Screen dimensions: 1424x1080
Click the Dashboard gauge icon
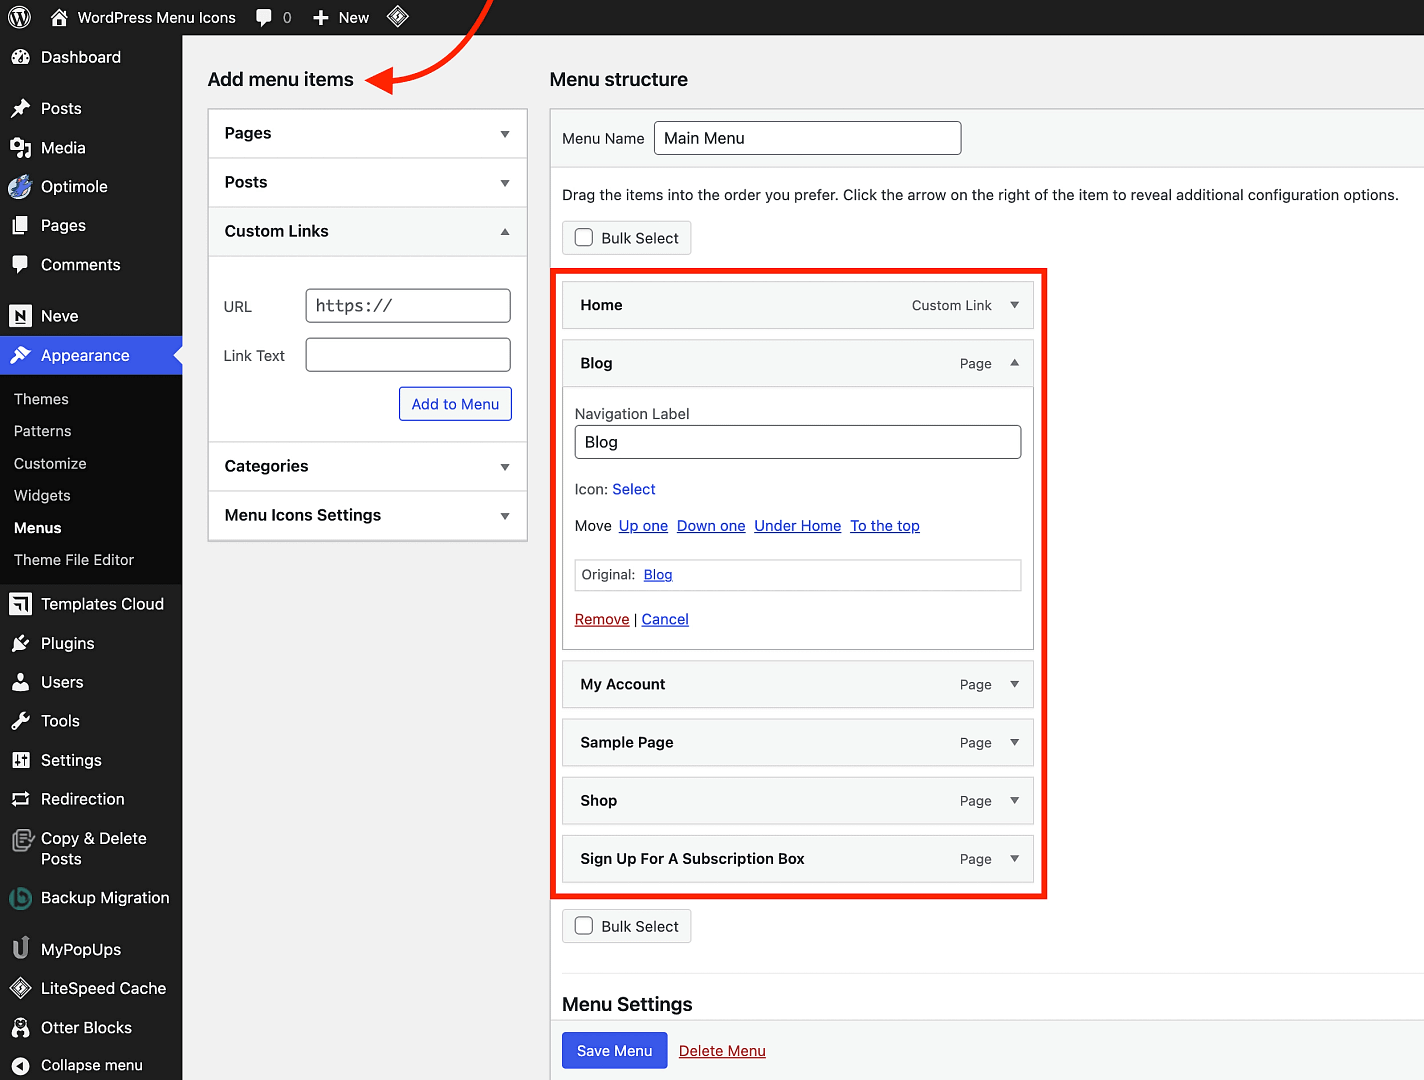click(20, 57)
